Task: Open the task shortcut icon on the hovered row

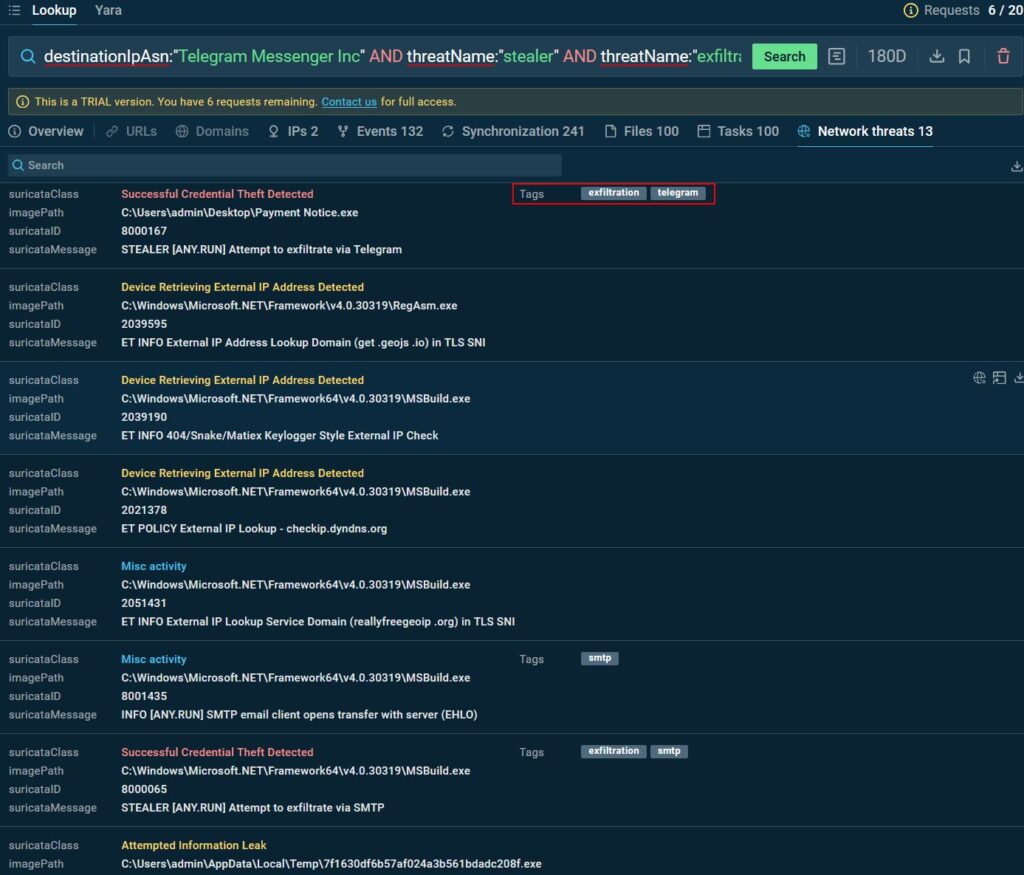Action: 999,377
